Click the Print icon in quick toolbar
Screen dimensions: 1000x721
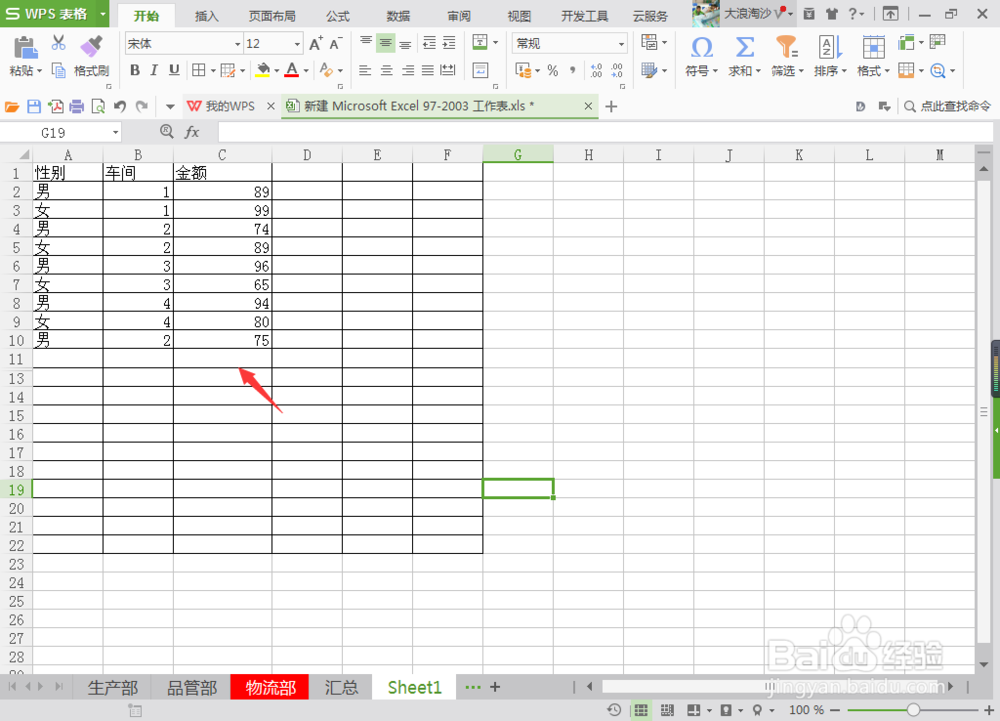77,106
